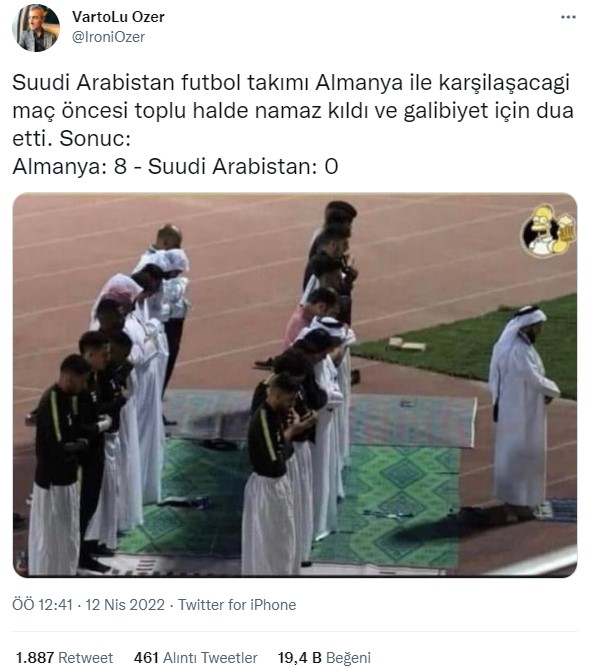Select the tweet text beginning Suudi Arabistan futbol

pyautogui.click(x=293, y=110)
